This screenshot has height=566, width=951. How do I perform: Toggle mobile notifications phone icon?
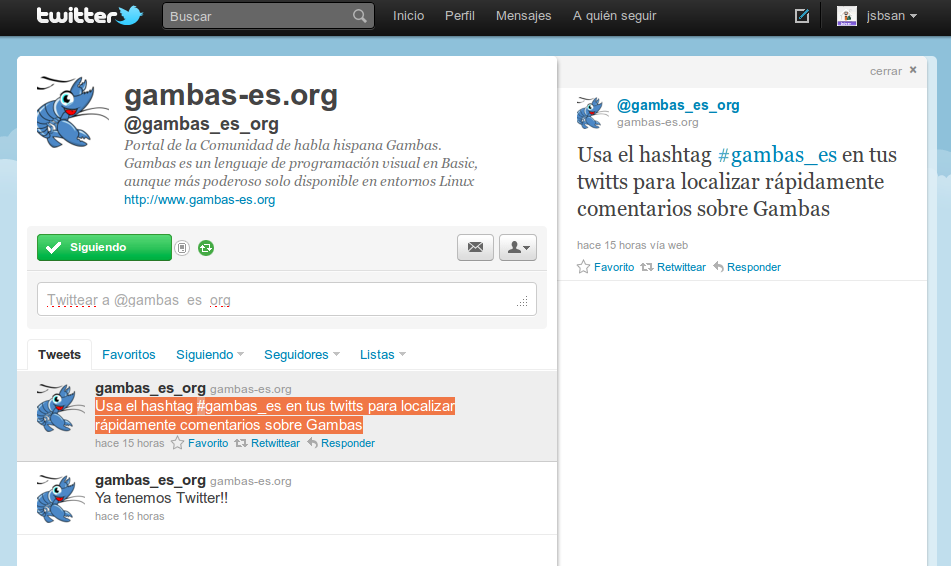click(182, 248)
